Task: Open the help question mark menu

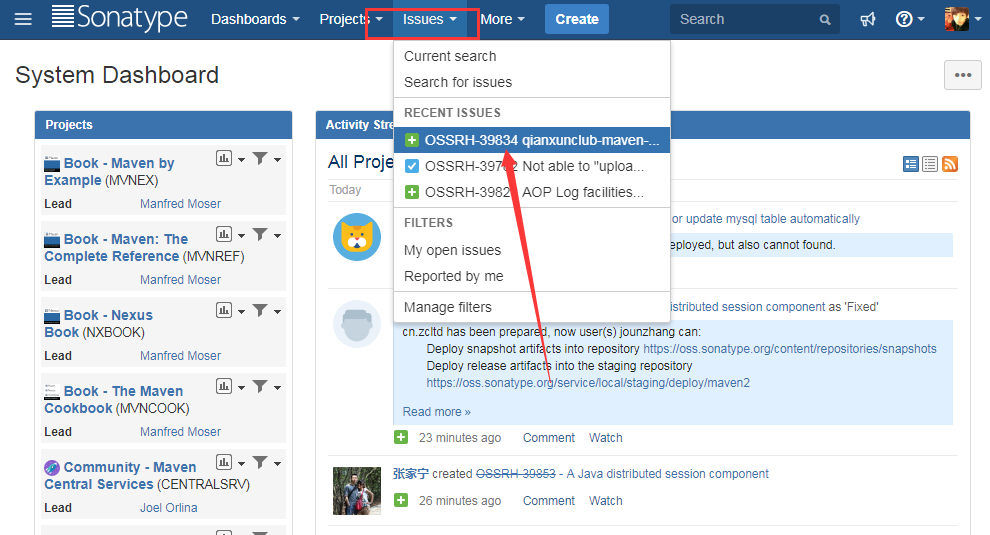Action: point(910,20)
